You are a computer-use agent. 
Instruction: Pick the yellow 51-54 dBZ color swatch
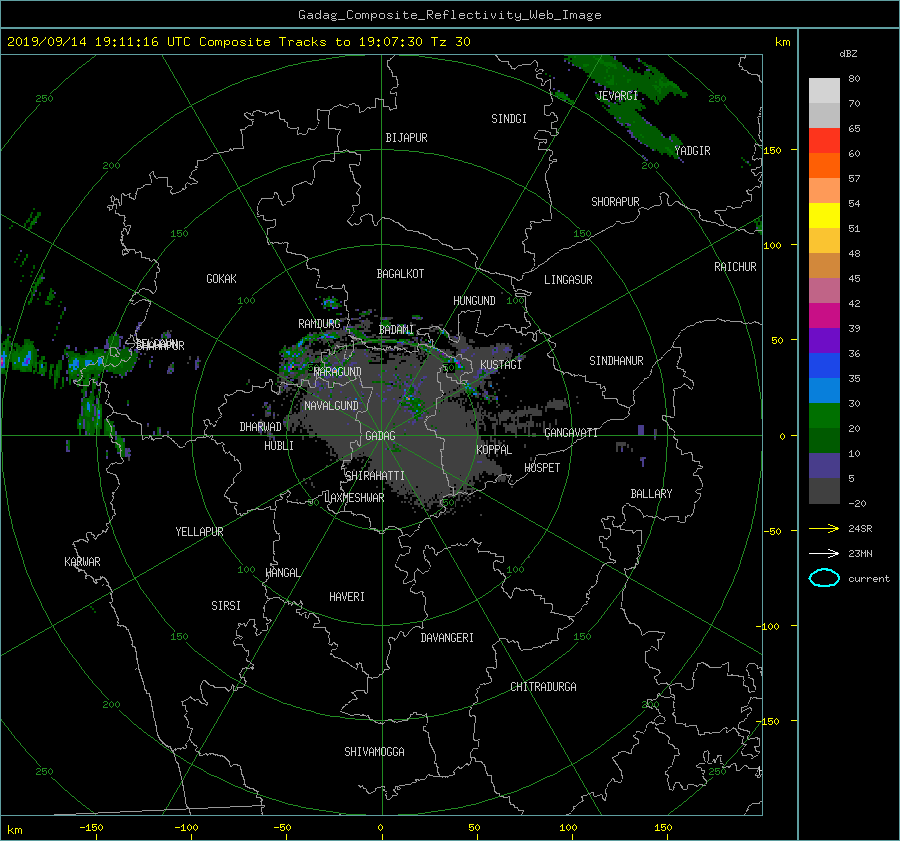coord(824,216)
